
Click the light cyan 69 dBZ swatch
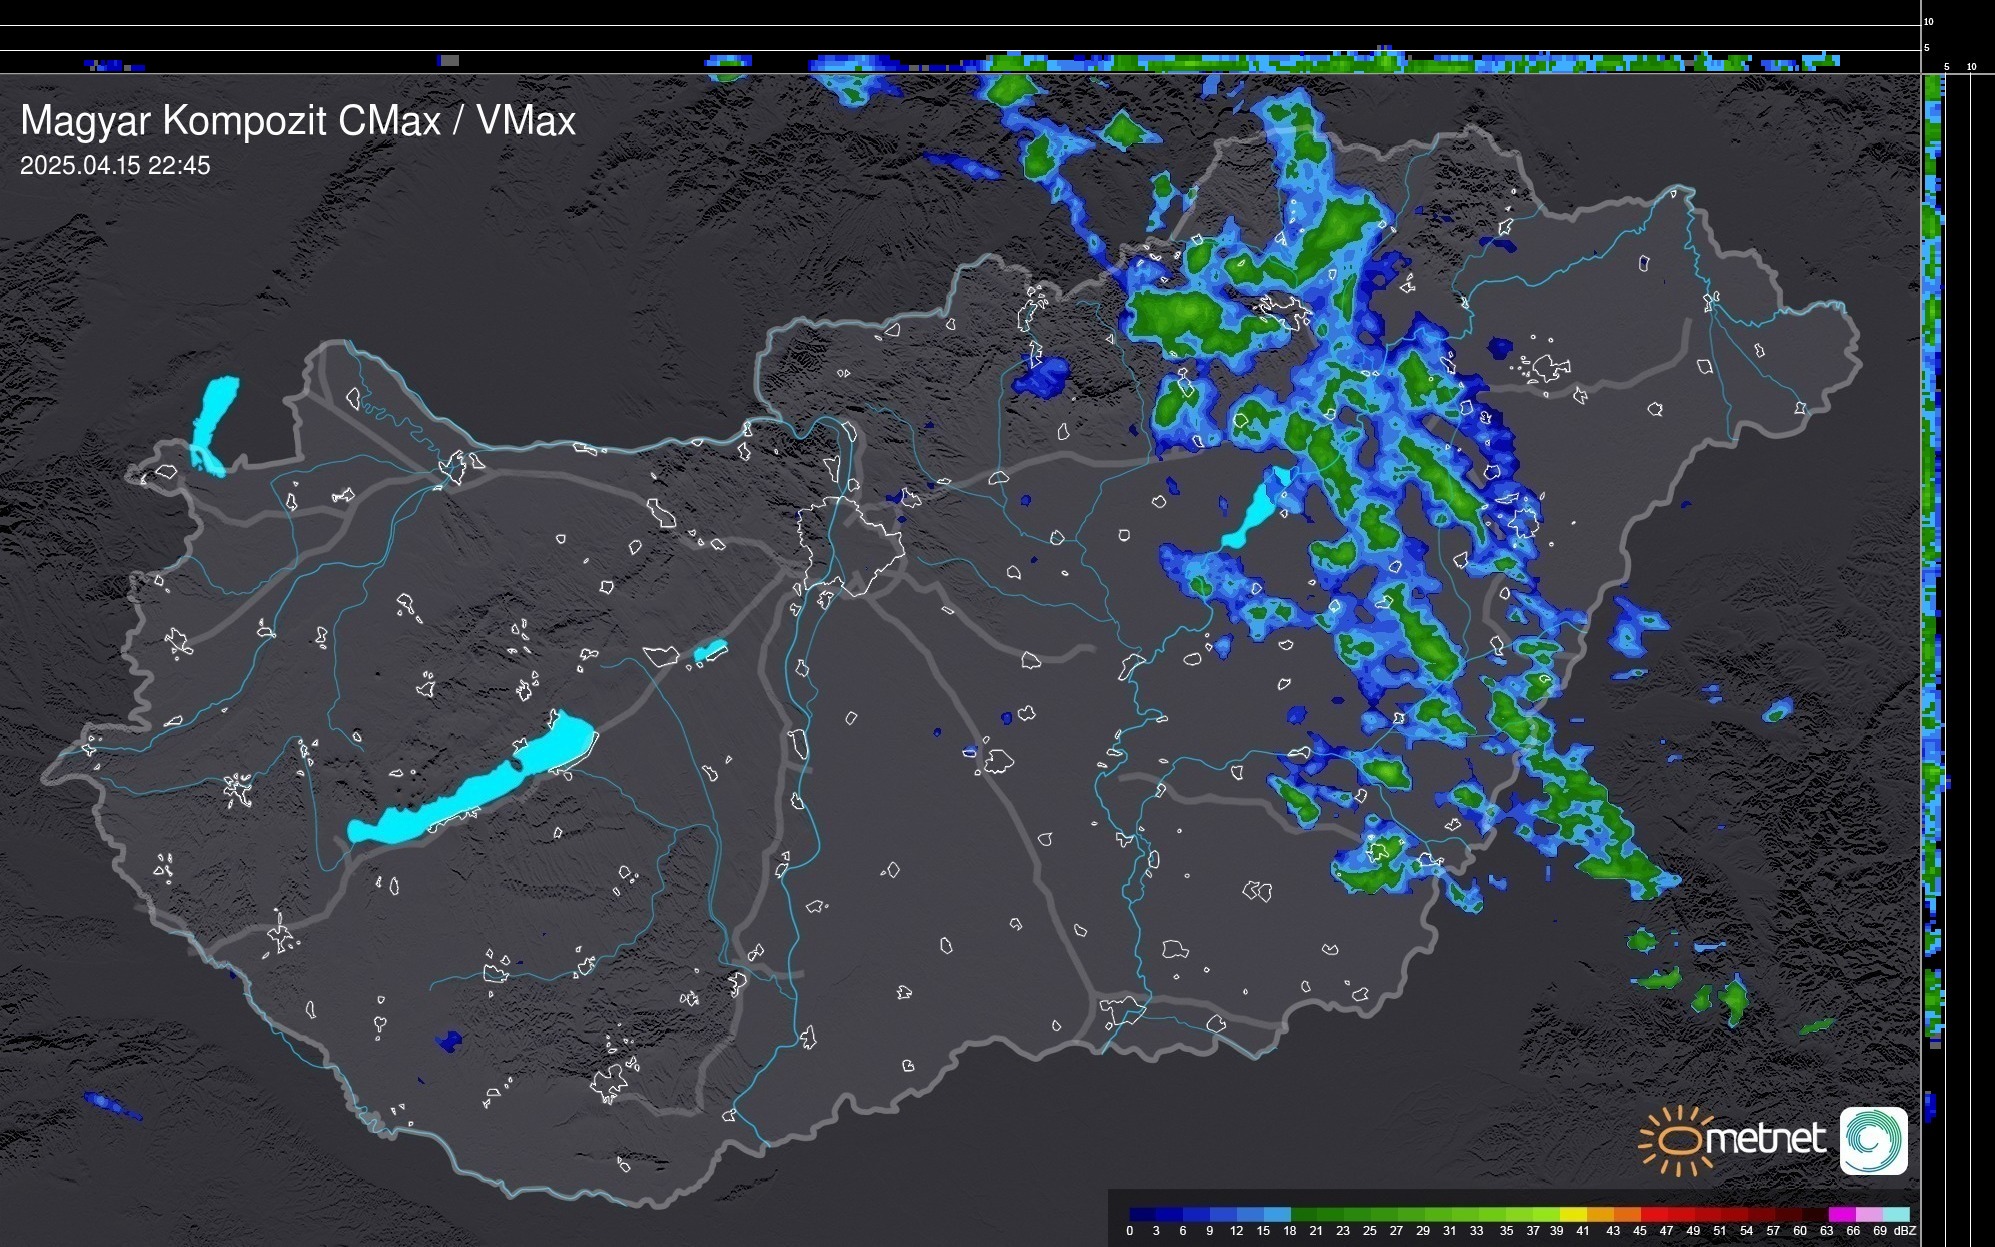point(1895,1214)
